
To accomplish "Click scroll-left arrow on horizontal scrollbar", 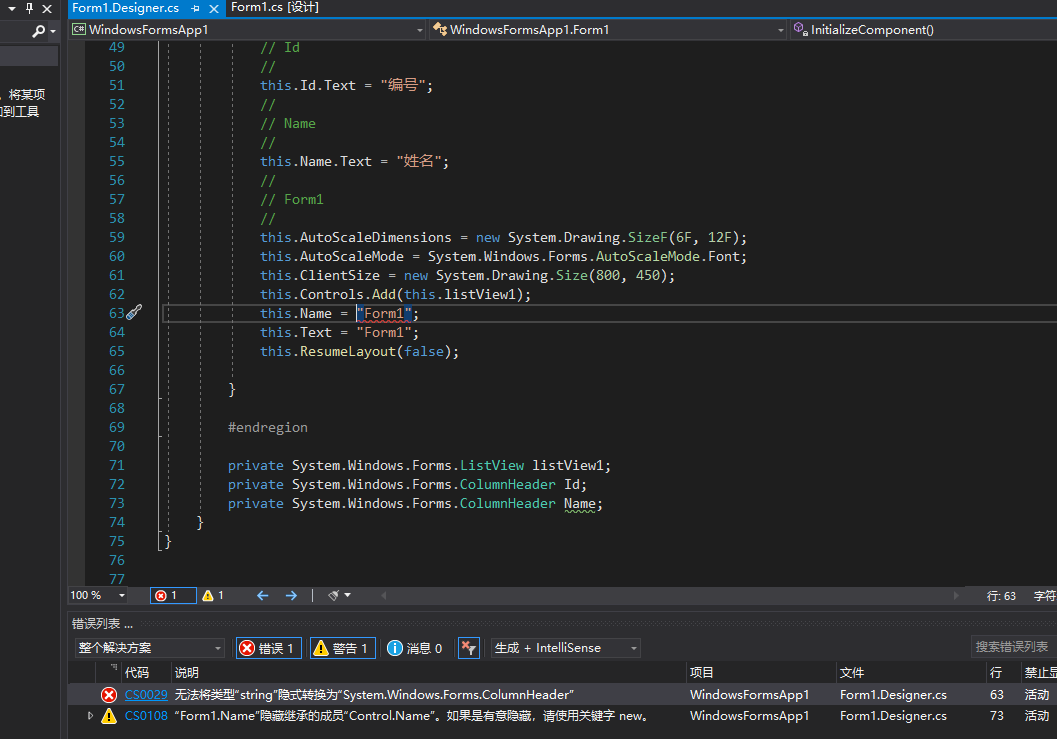I will point(384,595).
